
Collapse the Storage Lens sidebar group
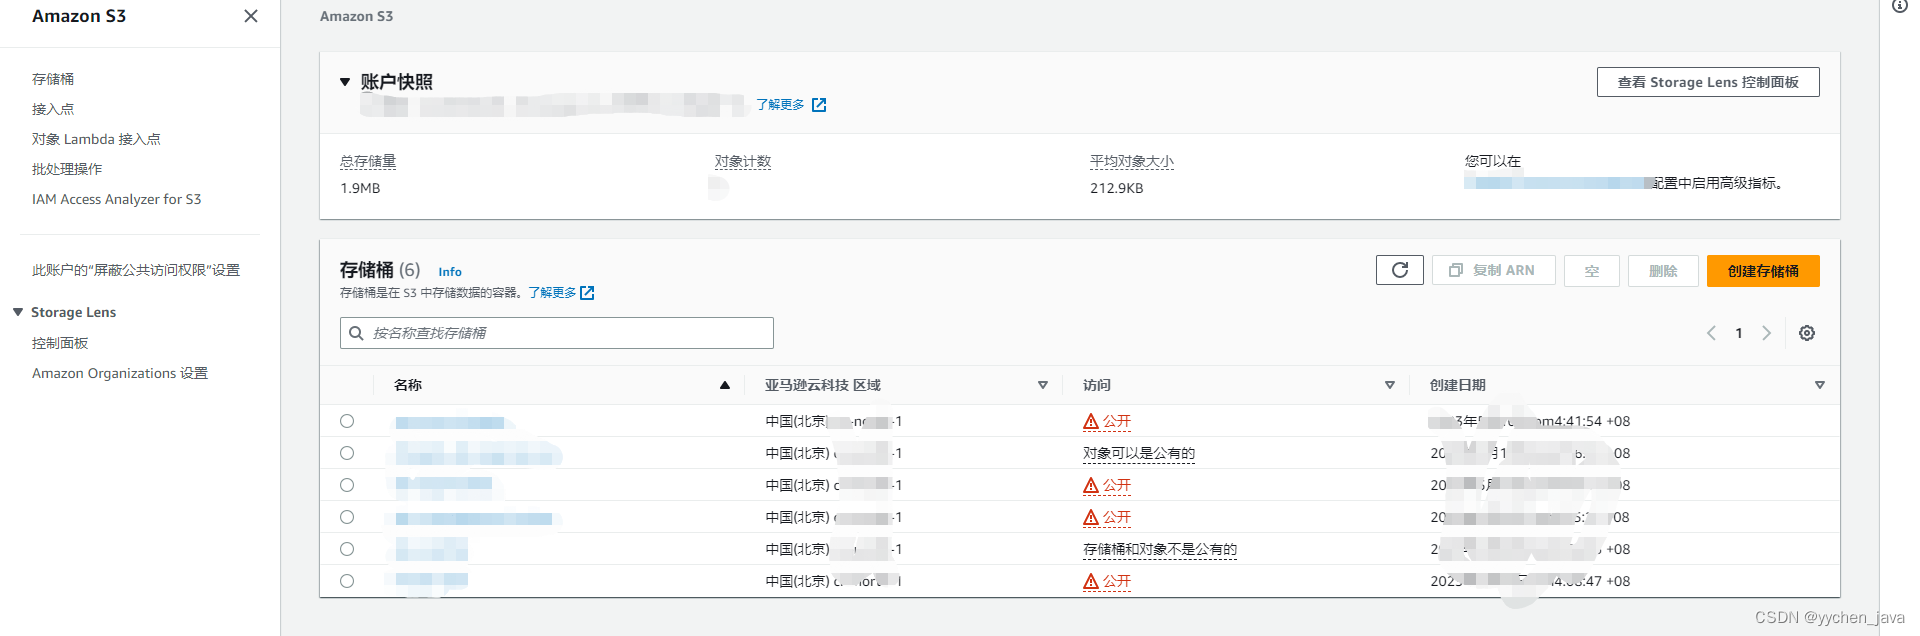(18, 312)
